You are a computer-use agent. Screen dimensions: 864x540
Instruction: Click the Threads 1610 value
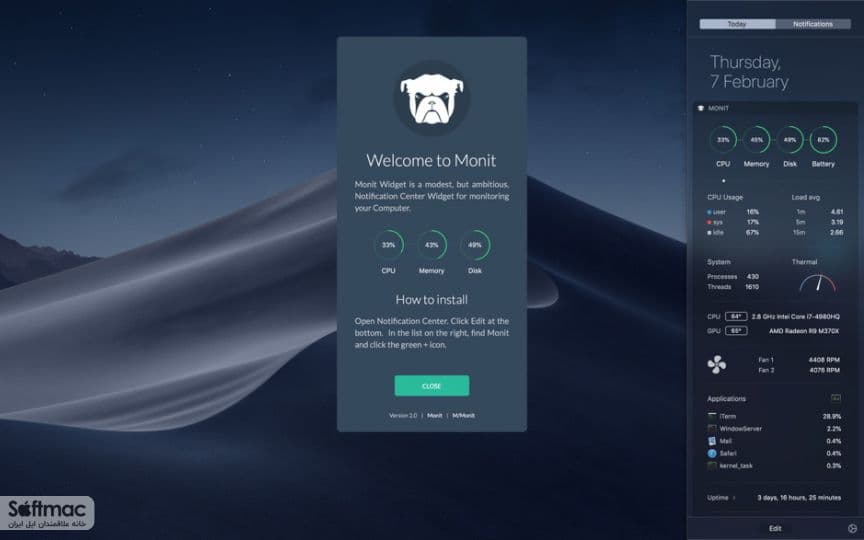pyautogui.click(x=752, y=287)
